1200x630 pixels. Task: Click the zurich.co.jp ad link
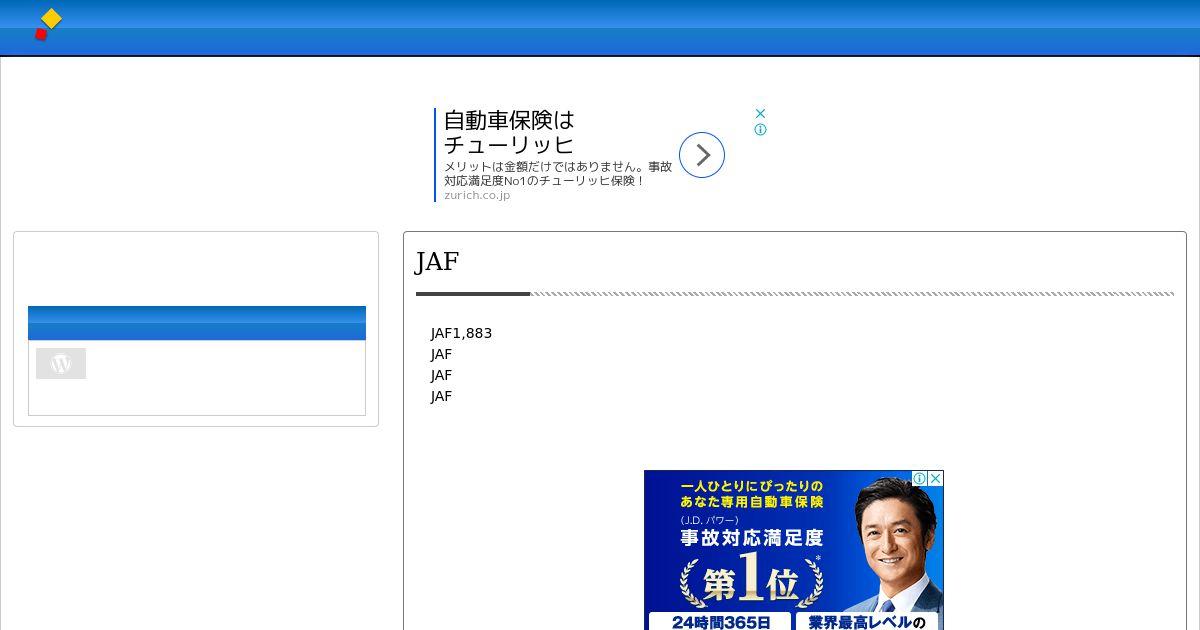tap(477, 195)
